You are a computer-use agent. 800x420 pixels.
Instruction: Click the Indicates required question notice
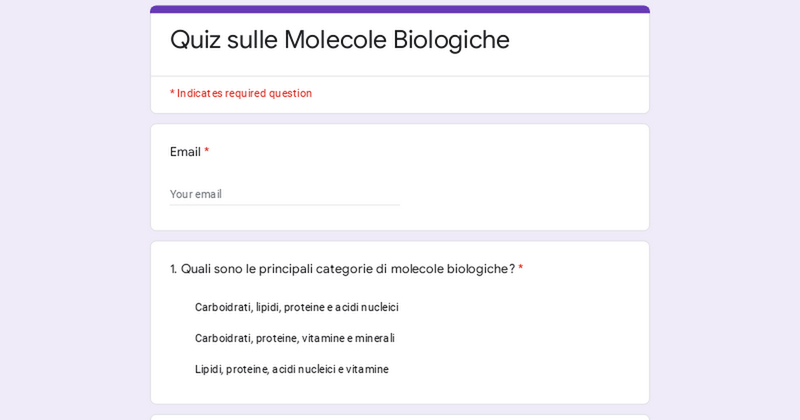[x=241, y=93]
